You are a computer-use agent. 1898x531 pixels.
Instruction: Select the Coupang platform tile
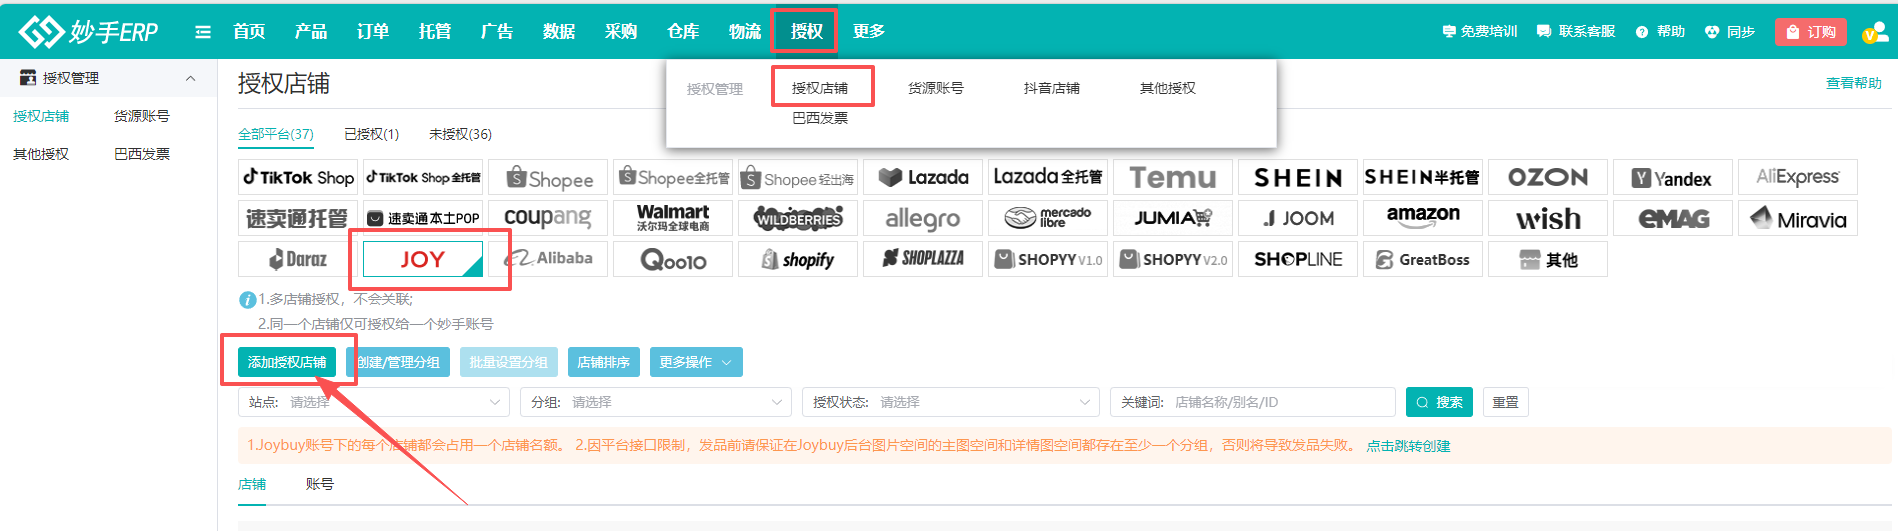coord(548,218)
